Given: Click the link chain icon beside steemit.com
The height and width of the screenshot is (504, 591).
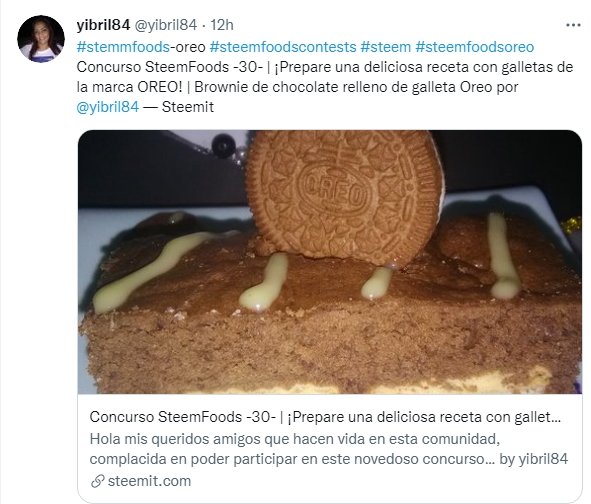Looking at the screenshot, I should 98,481.
